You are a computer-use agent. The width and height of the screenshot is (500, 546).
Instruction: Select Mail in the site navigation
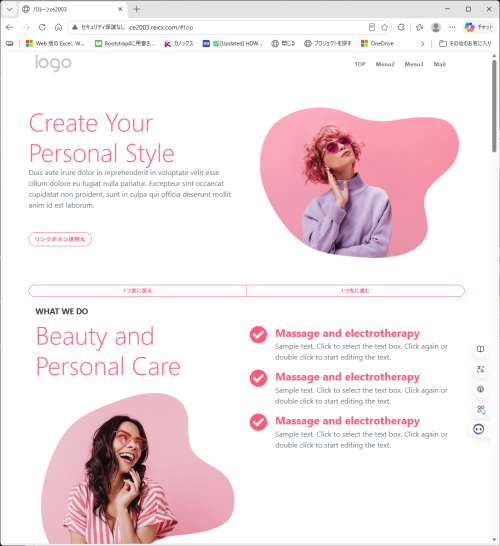tap(439, 64)
